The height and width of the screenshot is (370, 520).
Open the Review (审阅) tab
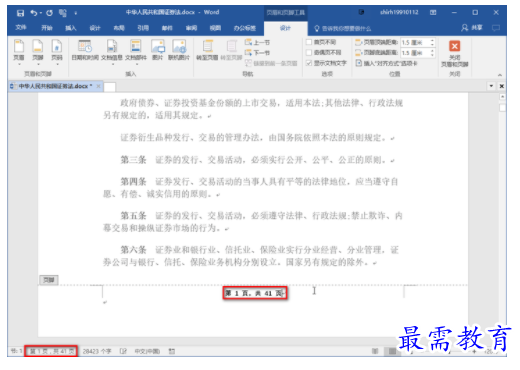(191, 28)
